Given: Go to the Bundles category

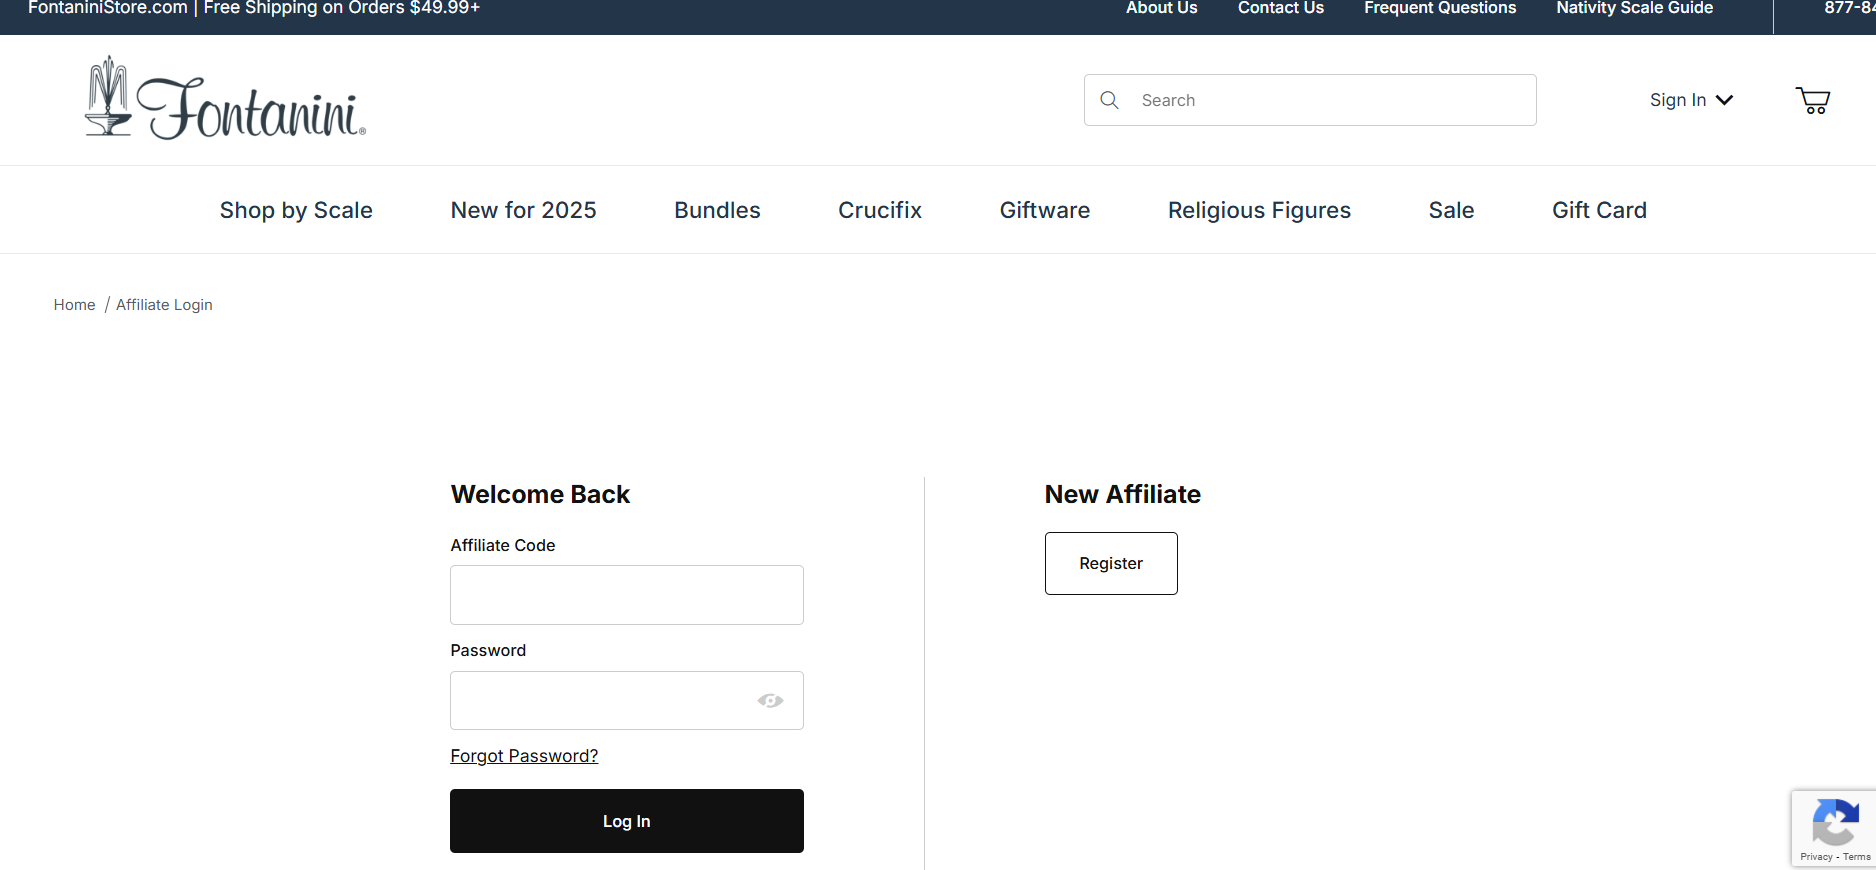Looking at the screenshot, I should [x=717, y=210].
